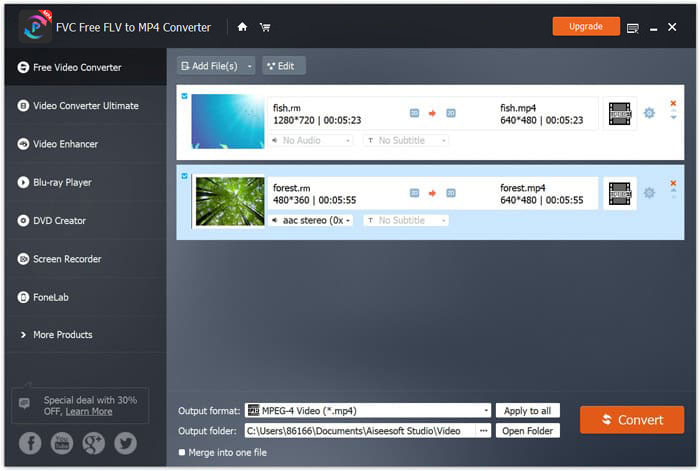The width and height of the screenshot is (700, 471).
Task: Expand the Add File(s) dropdown arrow
Action: click(x=250, y=67)
